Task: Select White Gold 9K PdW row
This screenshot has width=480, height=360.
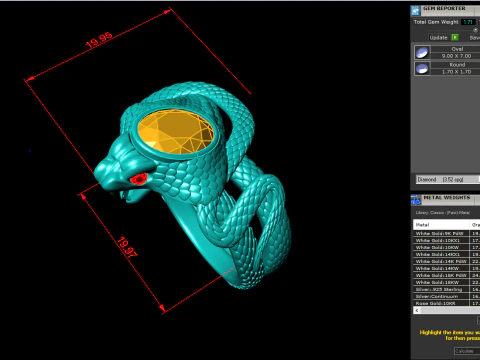Action: (x=441, y=233)
